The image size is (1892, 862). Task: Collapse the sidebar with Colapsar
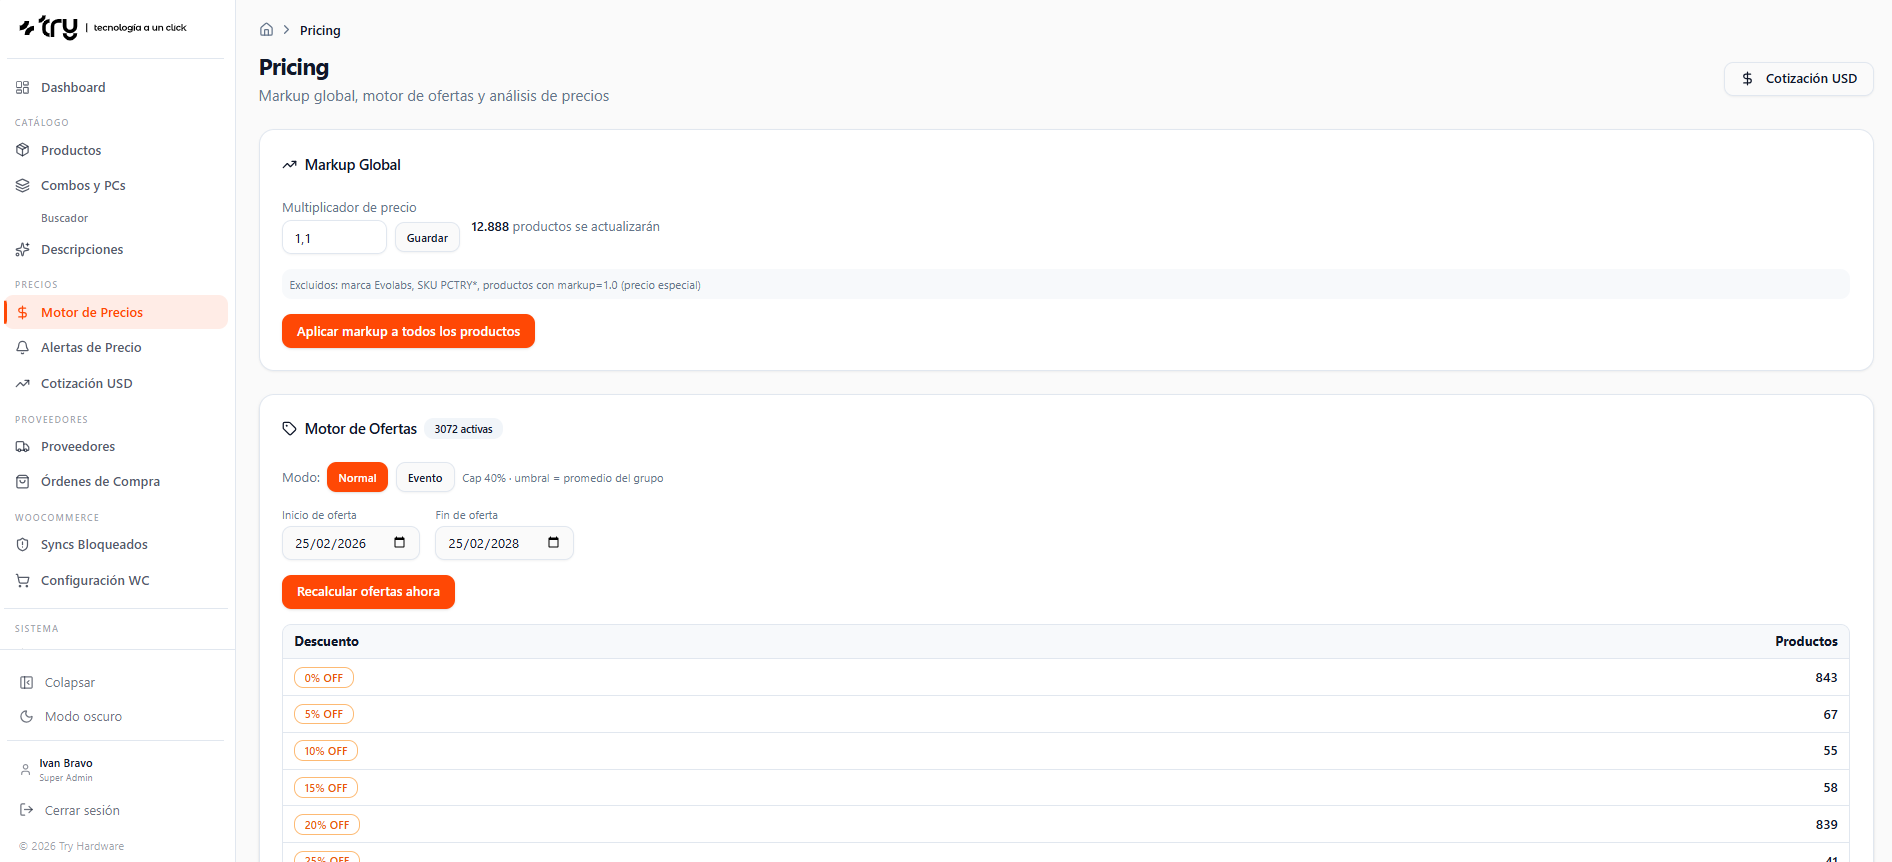pyautogui.click(x=69, y=683)
